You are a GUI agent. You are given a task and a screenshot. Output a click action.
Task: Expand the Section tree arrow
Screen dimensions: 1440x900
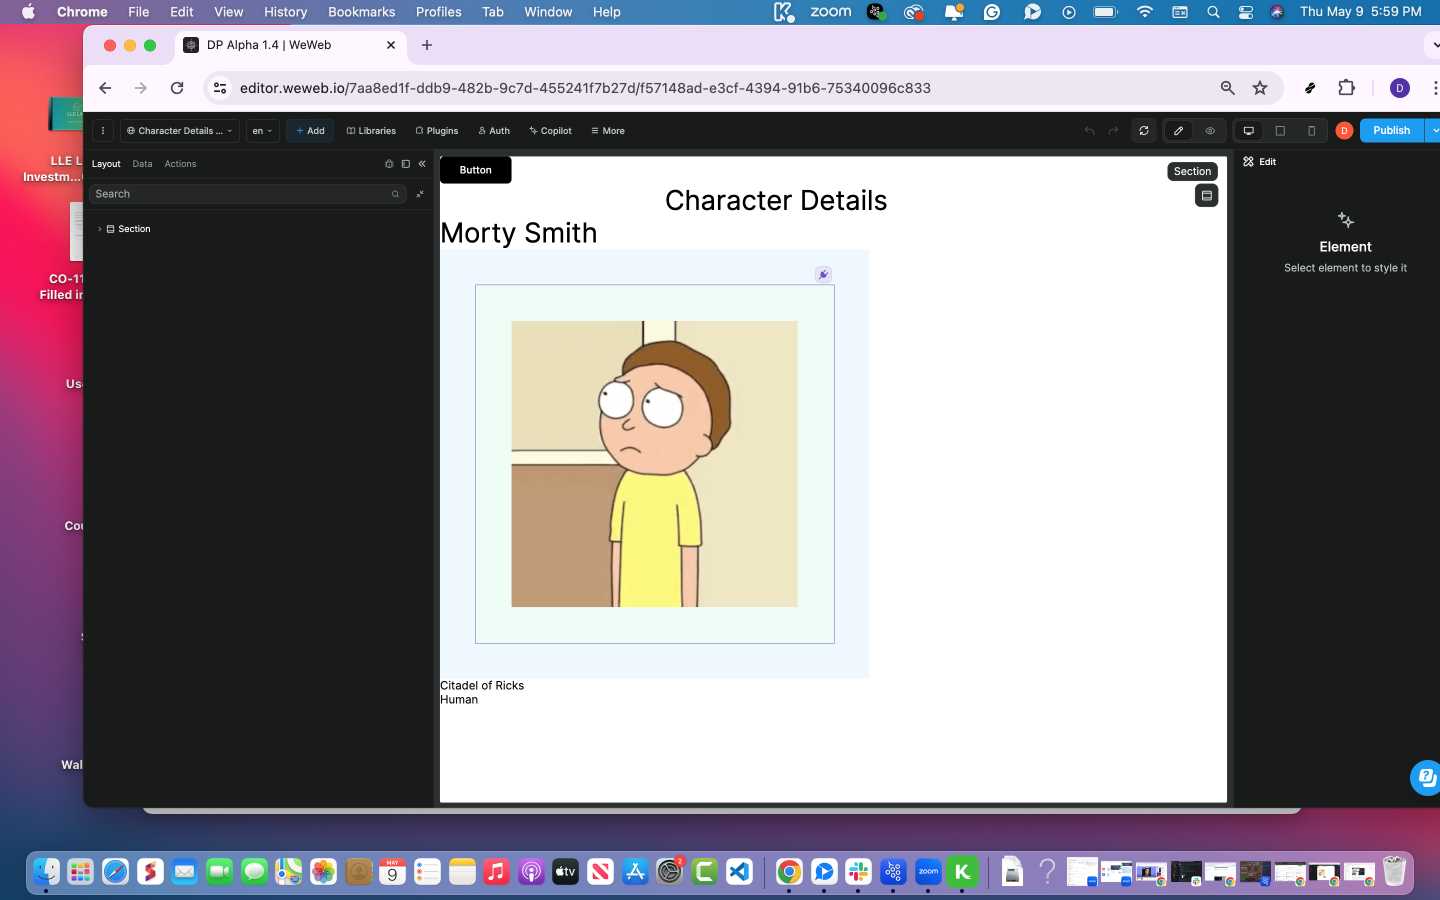pos(99,229)
